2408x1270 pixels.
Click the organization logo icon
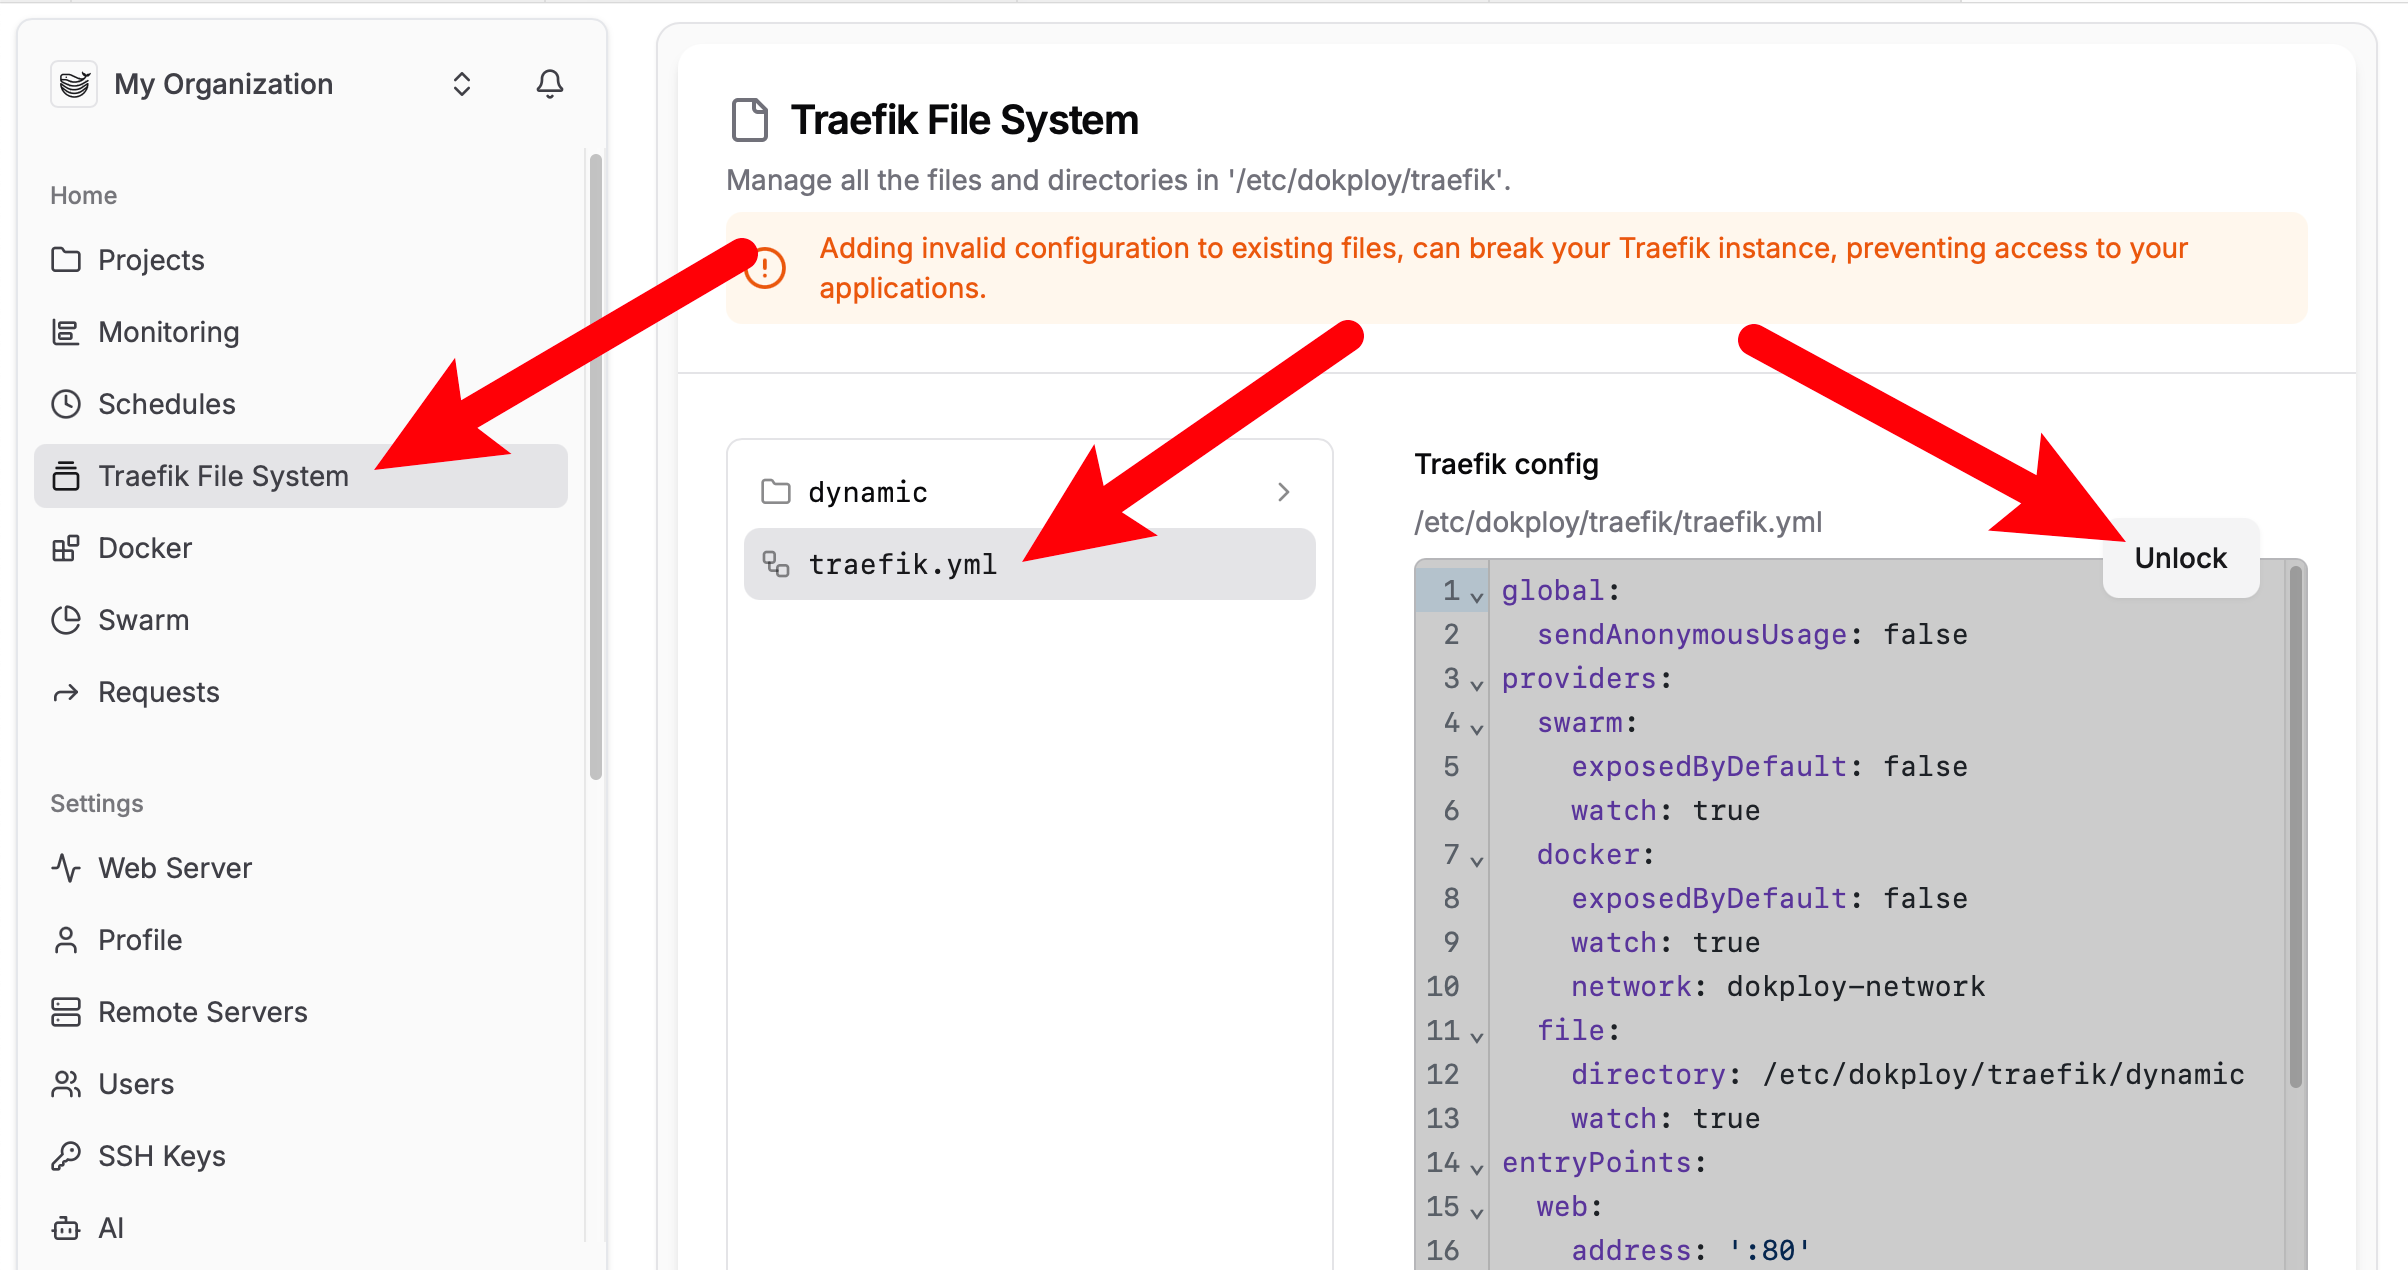(74, 84)
